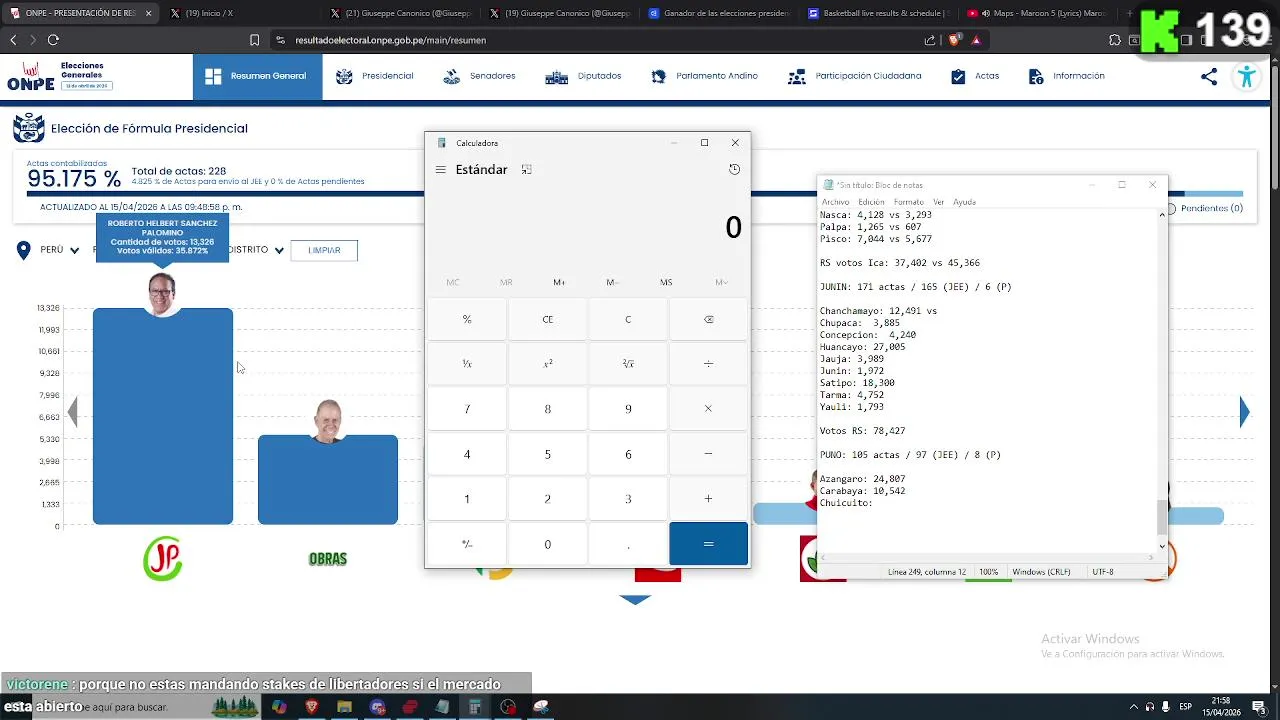The width and height of the screenshot is (1280, 720).
Task: Click the right carousel arrow on chart
Action: point(1244,412)
